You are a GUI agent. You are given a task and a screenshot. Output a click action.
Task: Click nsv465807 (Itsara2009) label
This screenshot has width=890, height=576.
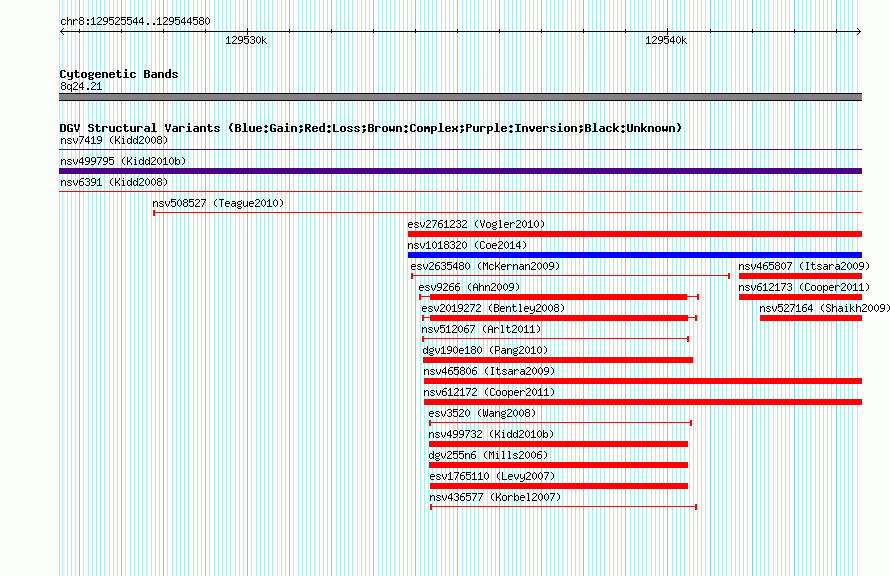coord(804,266)
